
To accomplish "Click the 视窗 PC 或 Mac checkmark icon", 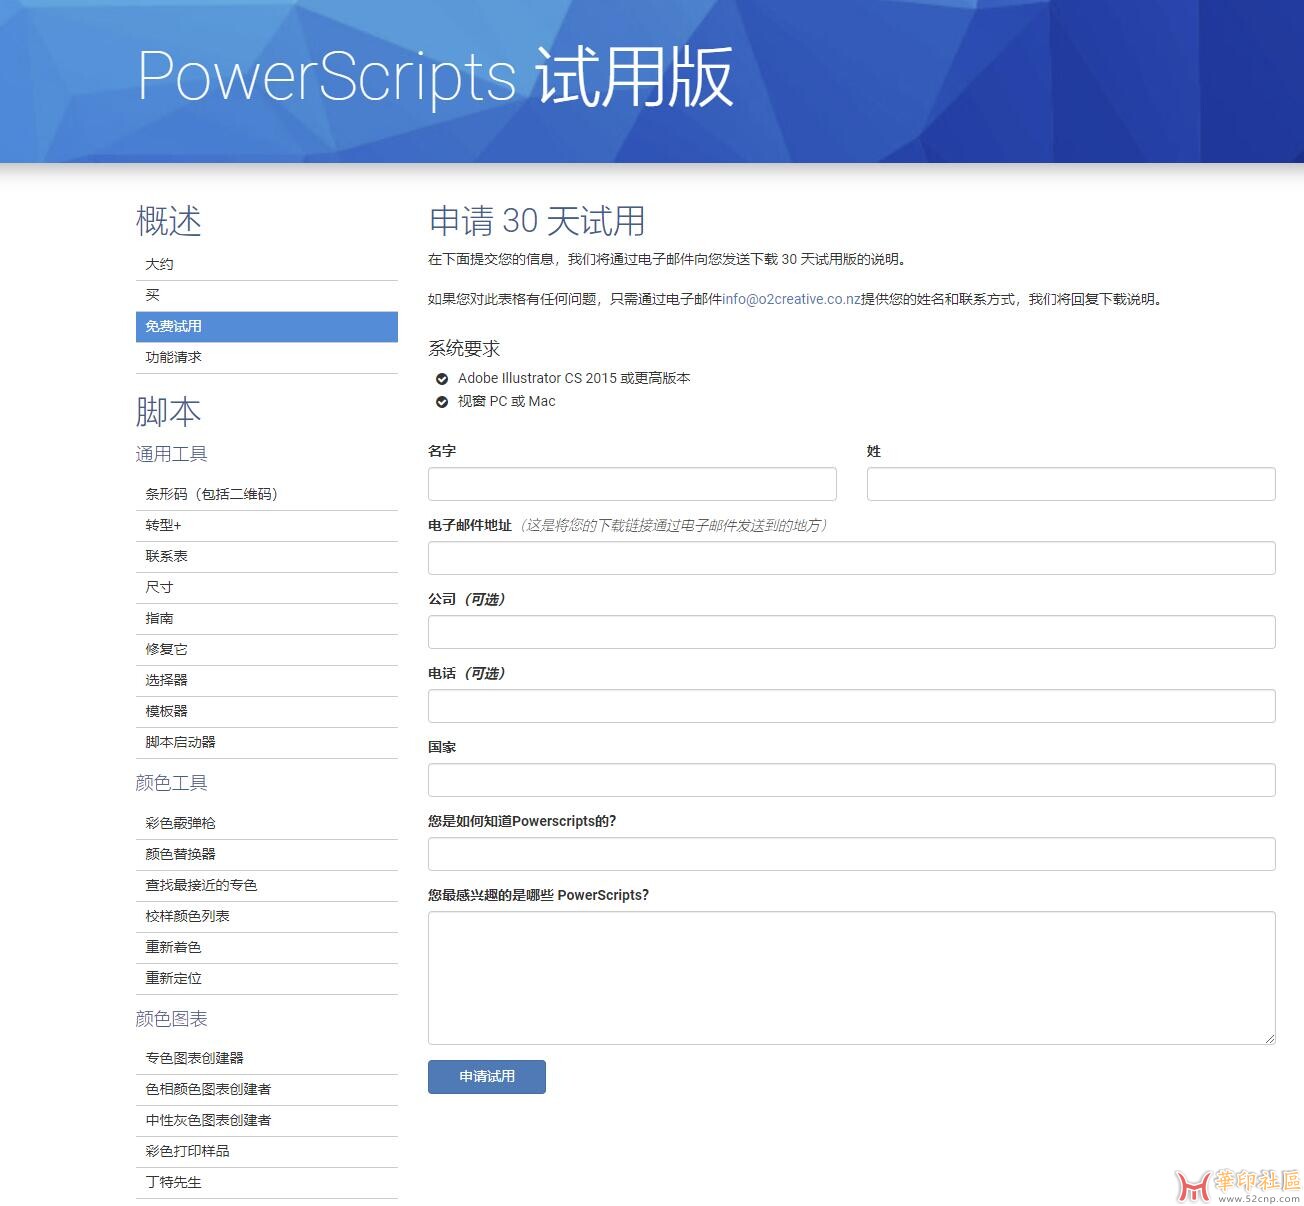I will click(x=441, y=402).
